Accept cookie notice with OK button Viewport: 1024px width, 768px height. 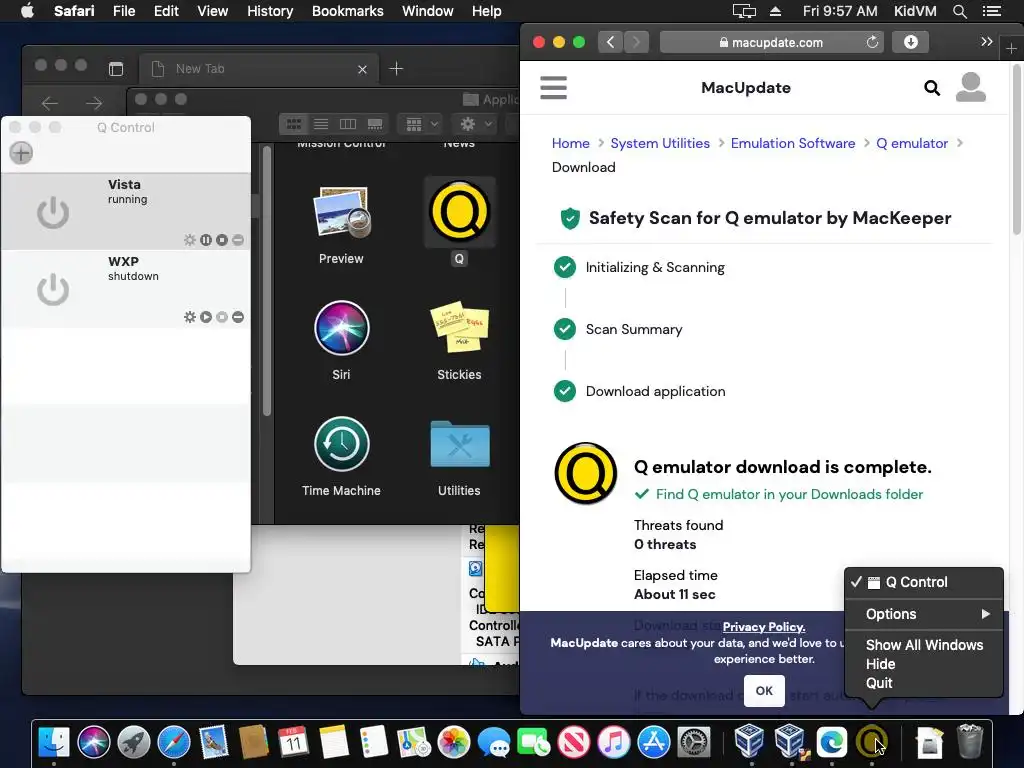point(764,690)
